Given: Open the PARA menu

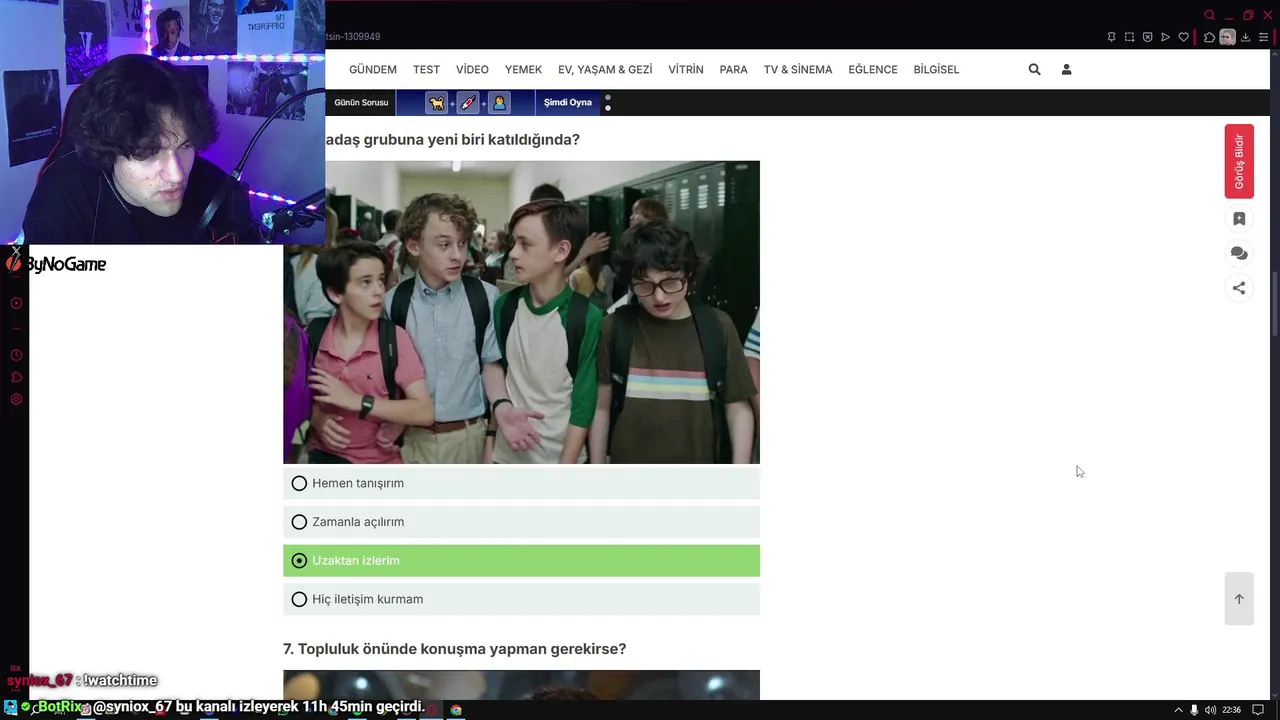Looking at the screenshot, I should [x=733, y=69].
